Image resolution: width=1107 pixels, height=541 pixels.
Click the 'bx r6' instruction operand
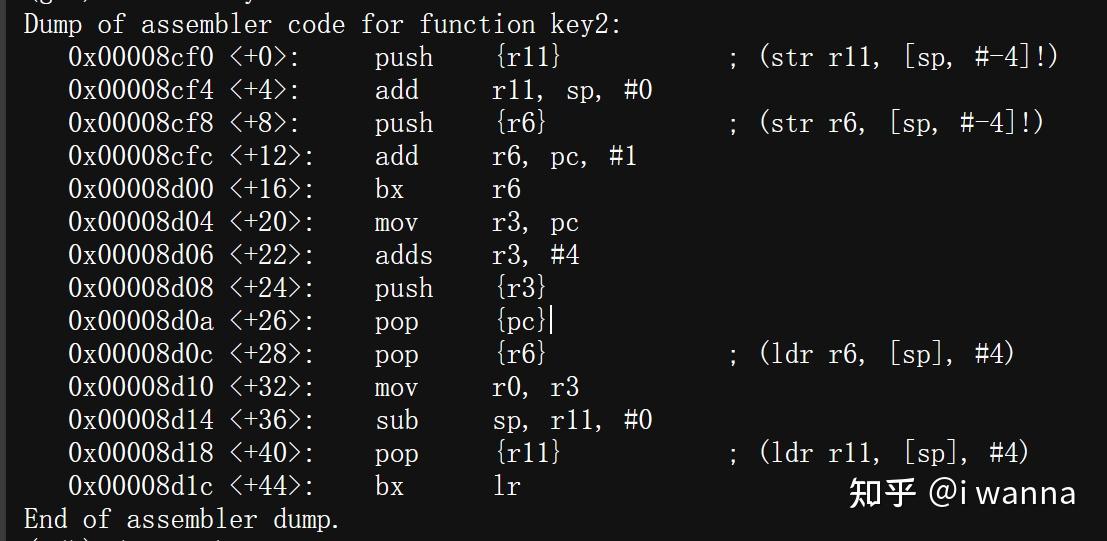(506, 189)
